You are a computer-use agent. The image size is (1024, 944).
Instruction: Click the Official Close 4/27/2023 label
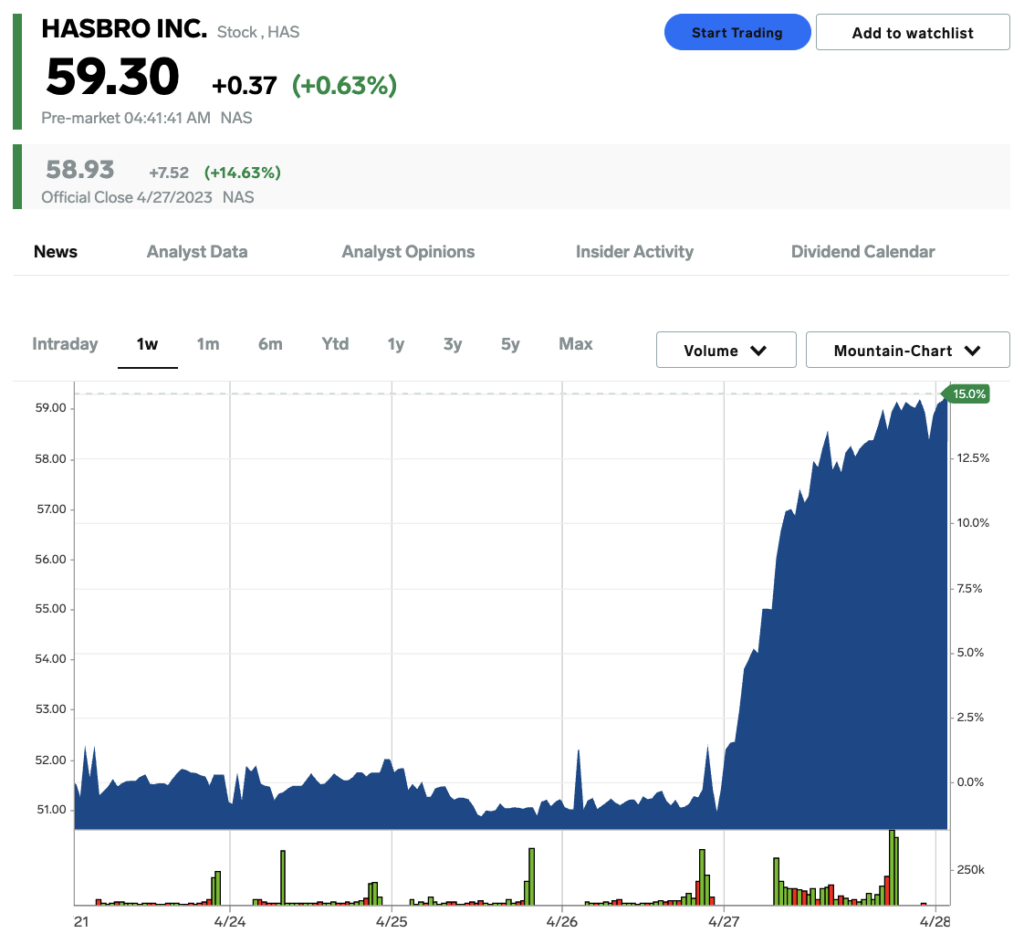tap(127, 197)
